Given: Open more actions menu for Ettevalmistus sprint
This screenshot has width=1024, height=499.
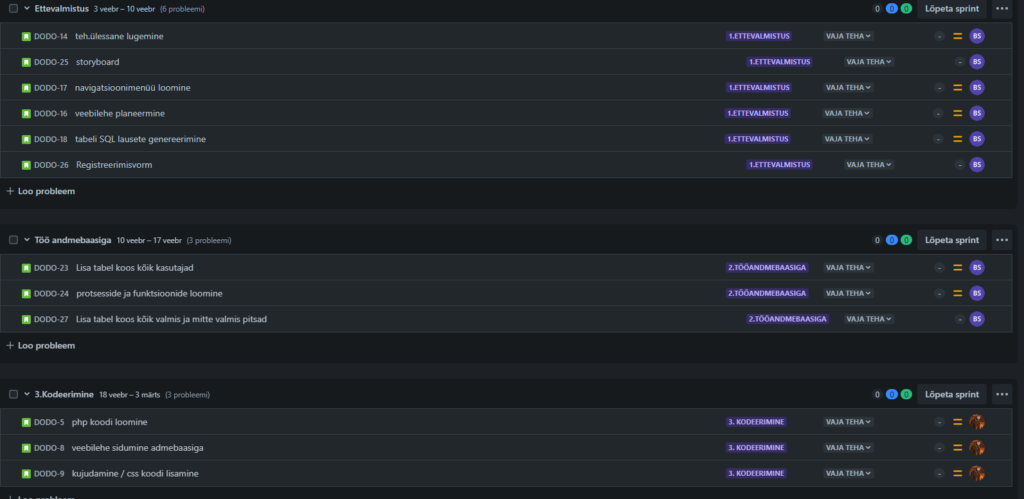Looking at the screenshot, I should (x=1001, y=8).
